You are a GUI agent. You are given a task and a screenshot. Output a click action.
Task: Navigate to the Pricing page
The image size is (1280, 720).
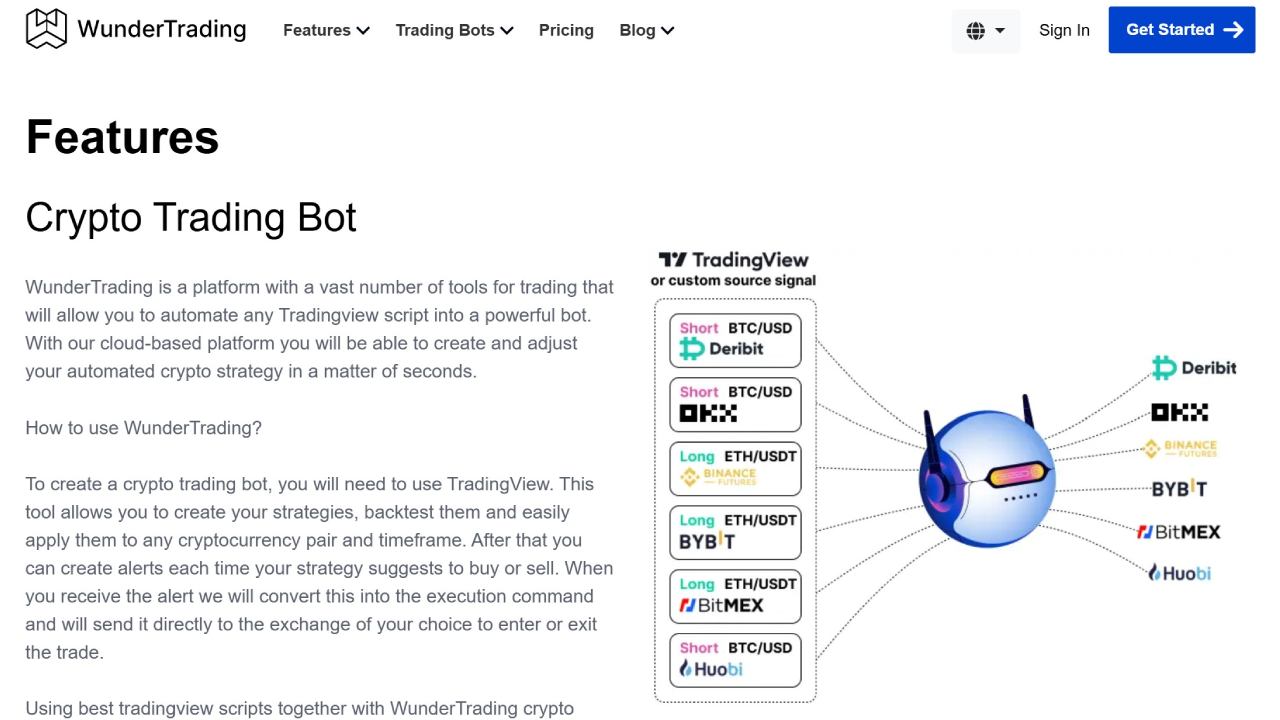(566, 30)
